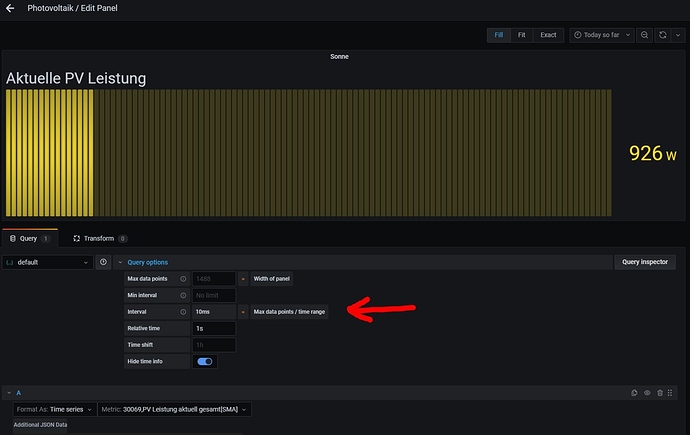
Task: Collapse query row A
Action: point(9,393)
